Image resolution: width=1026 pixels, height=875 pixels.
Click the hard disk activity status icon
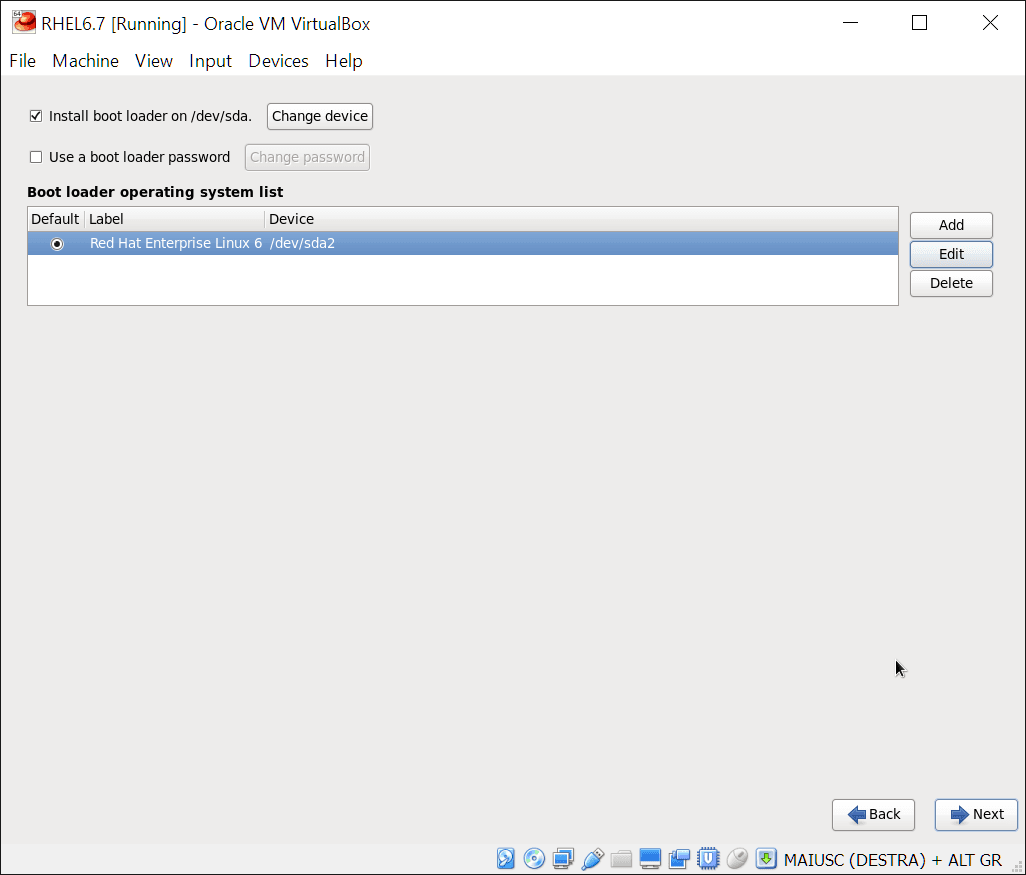click(505, 858)
